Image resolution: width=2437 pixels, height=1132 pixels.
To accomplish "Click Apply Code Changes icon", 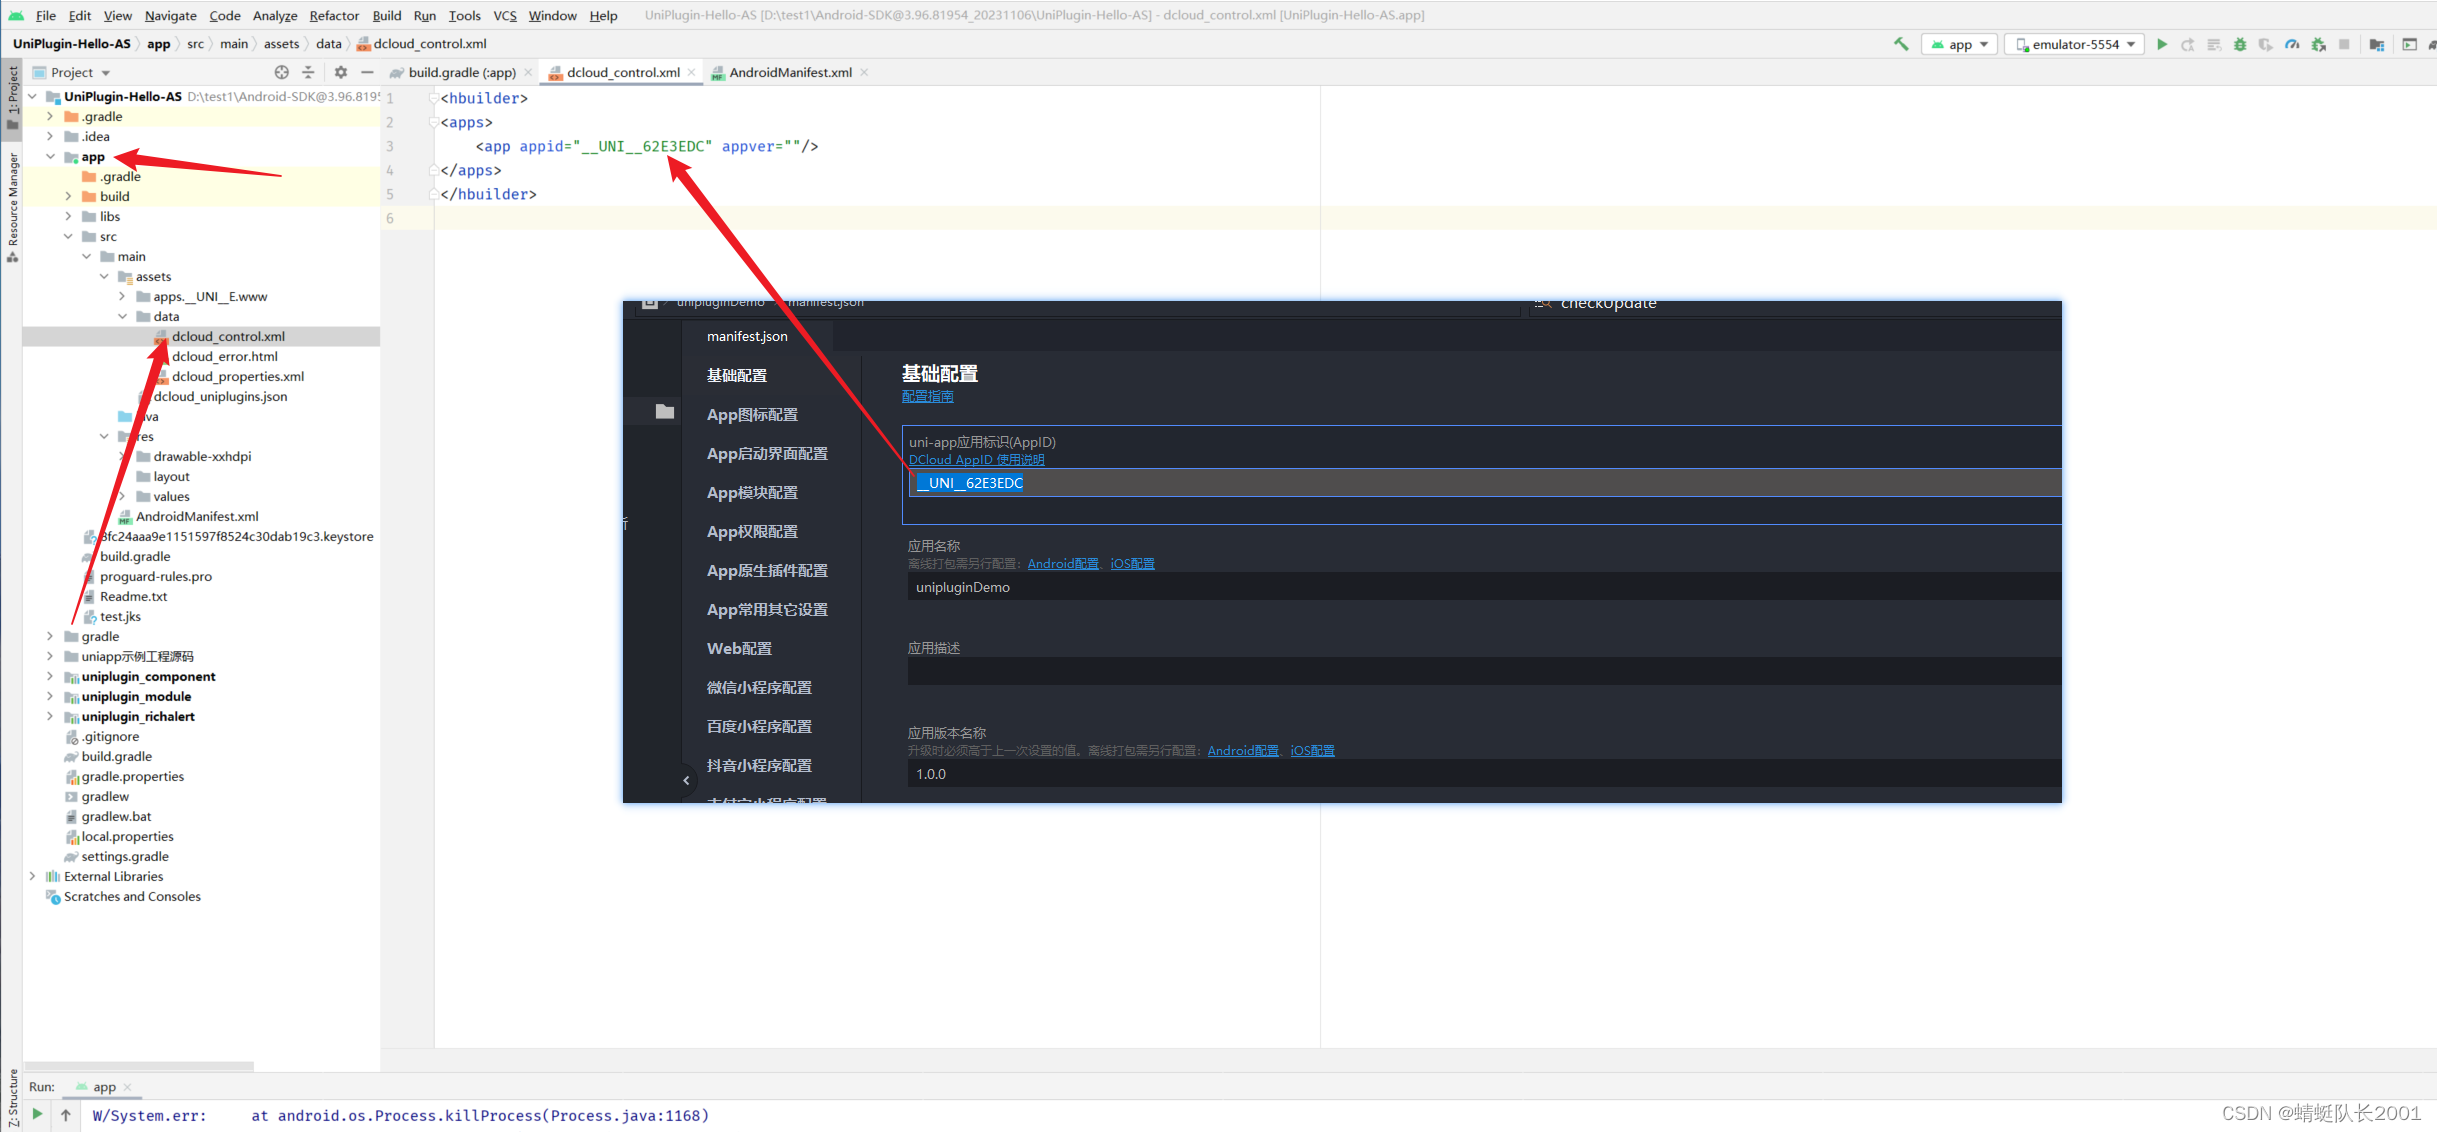I will point(2214,44).
